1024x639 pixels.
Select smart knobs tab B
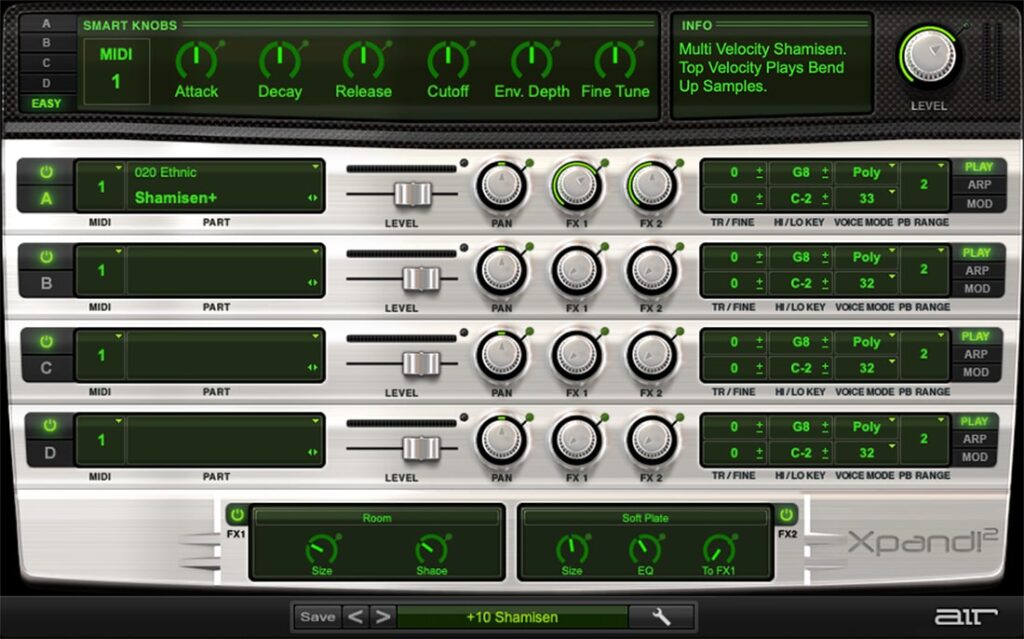(x=46, y=43)
